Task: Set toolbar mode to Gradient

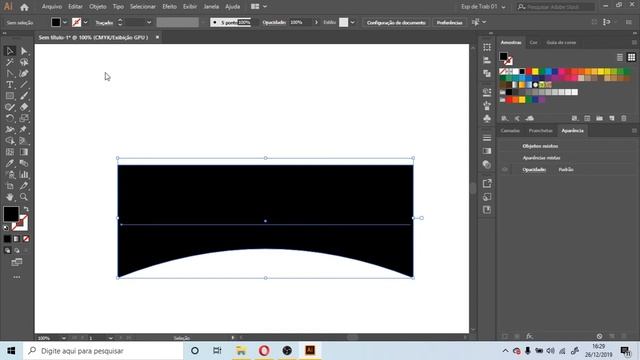Action: [17, 239]
